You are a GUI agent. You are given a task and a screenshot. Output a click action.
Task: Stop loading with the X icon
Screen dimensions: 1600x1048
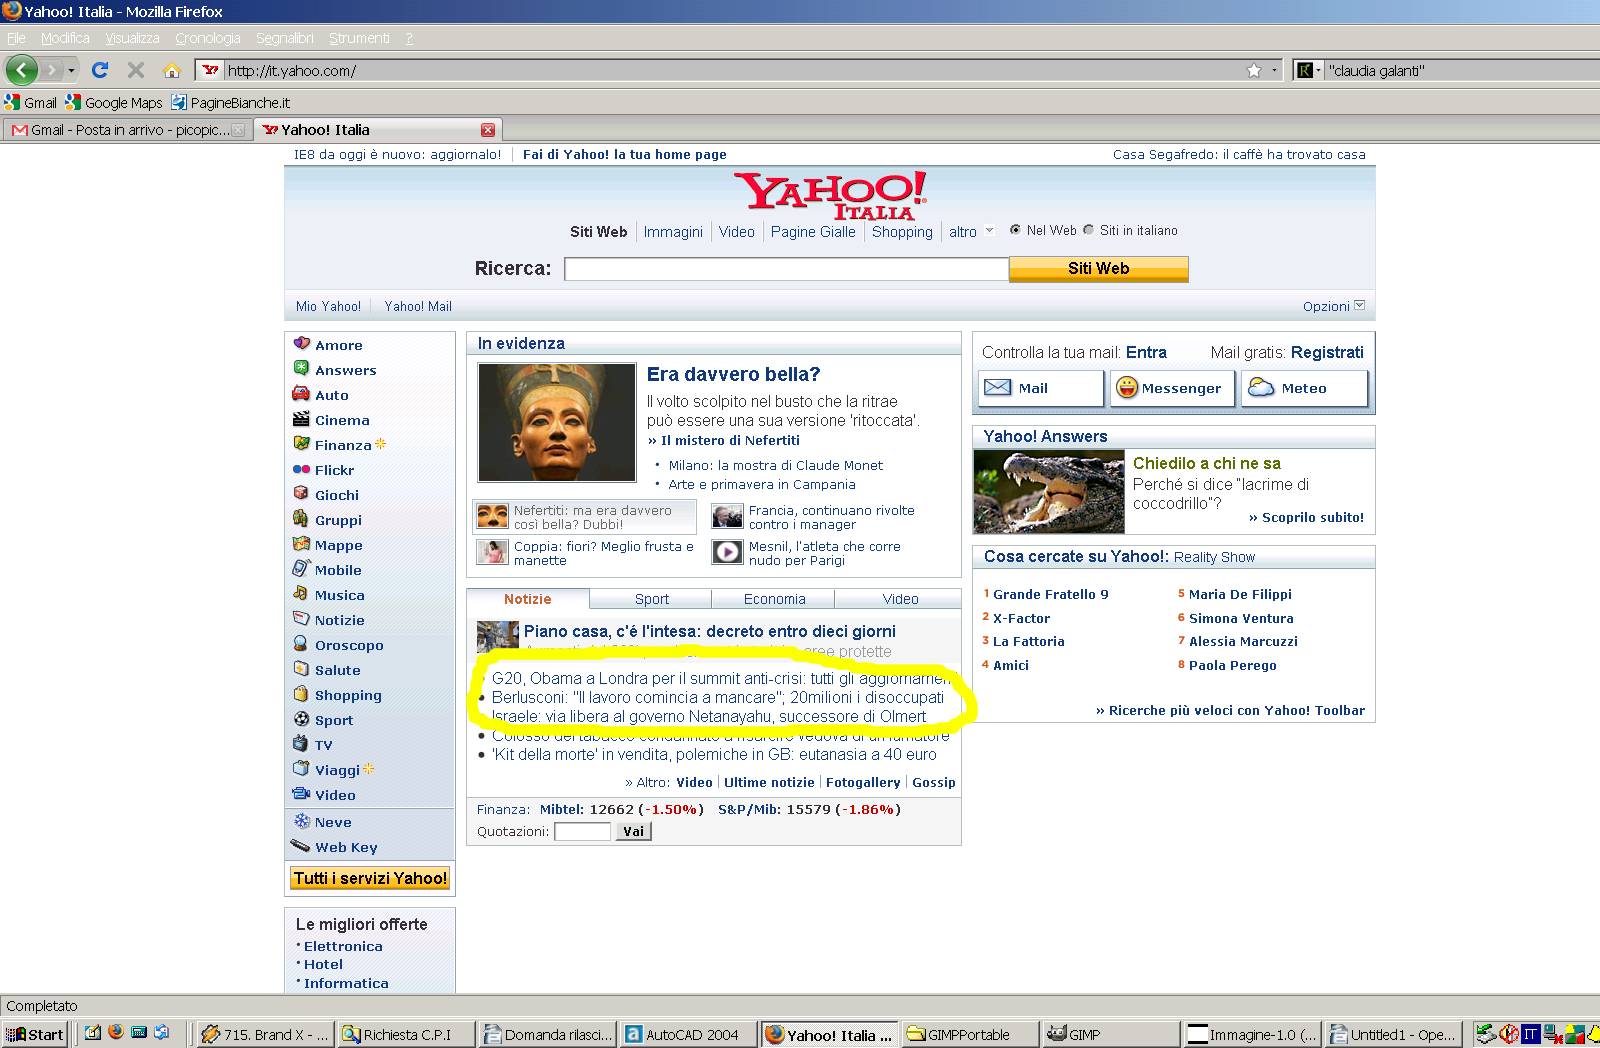click(x=136, y=70)
